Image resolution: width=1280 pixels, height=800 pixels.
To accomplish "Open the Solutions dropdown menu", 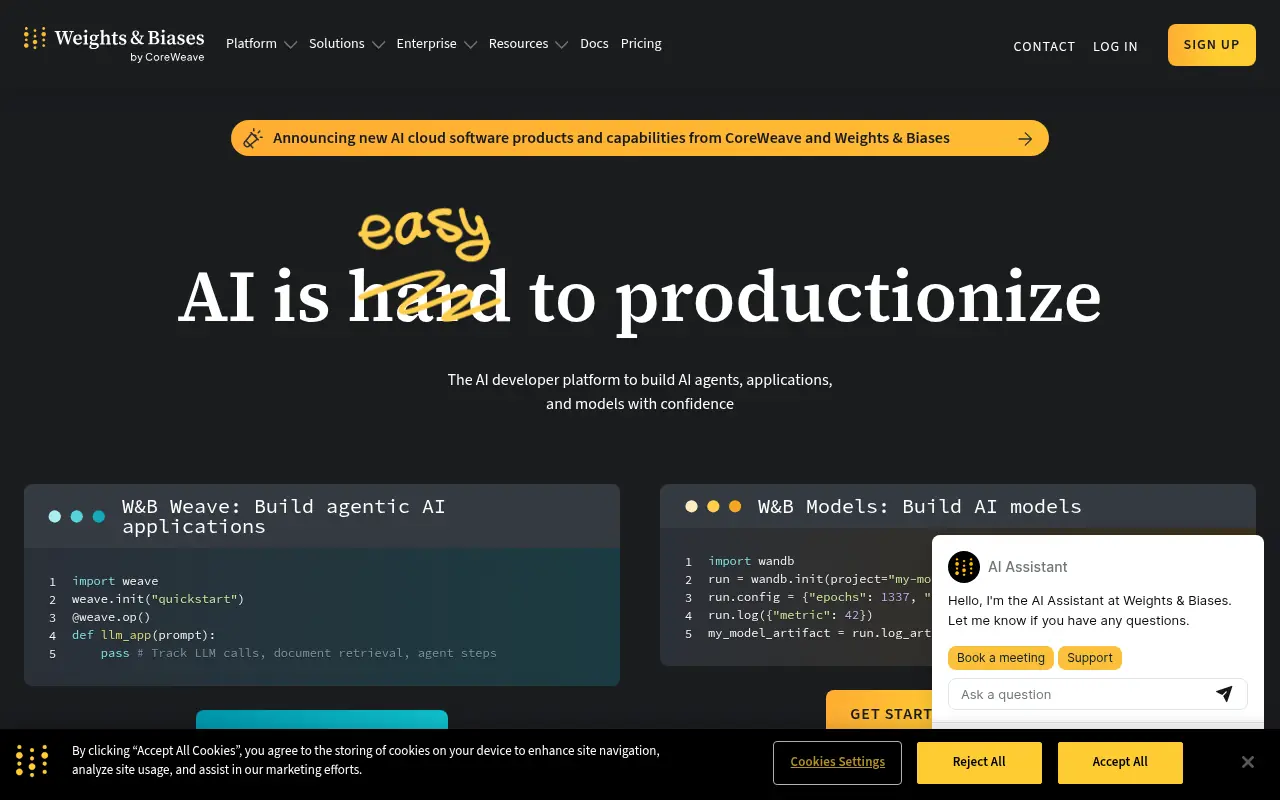I will pyautogui.click(x=346, y=44).
